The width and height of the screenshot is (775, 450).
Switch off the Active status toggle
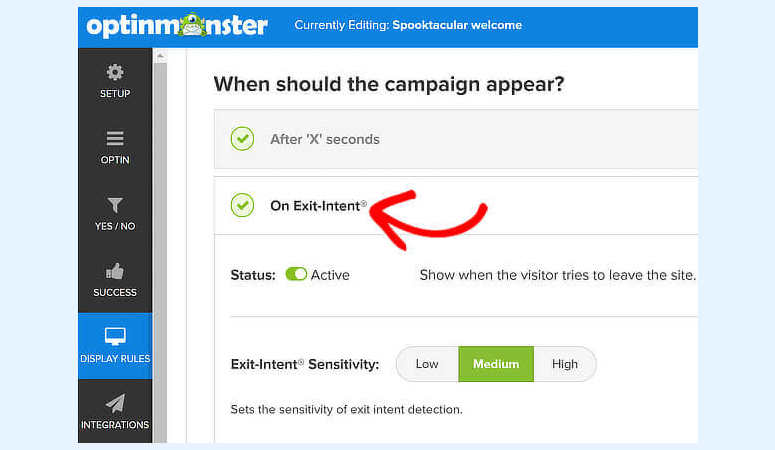pos(296,274)
